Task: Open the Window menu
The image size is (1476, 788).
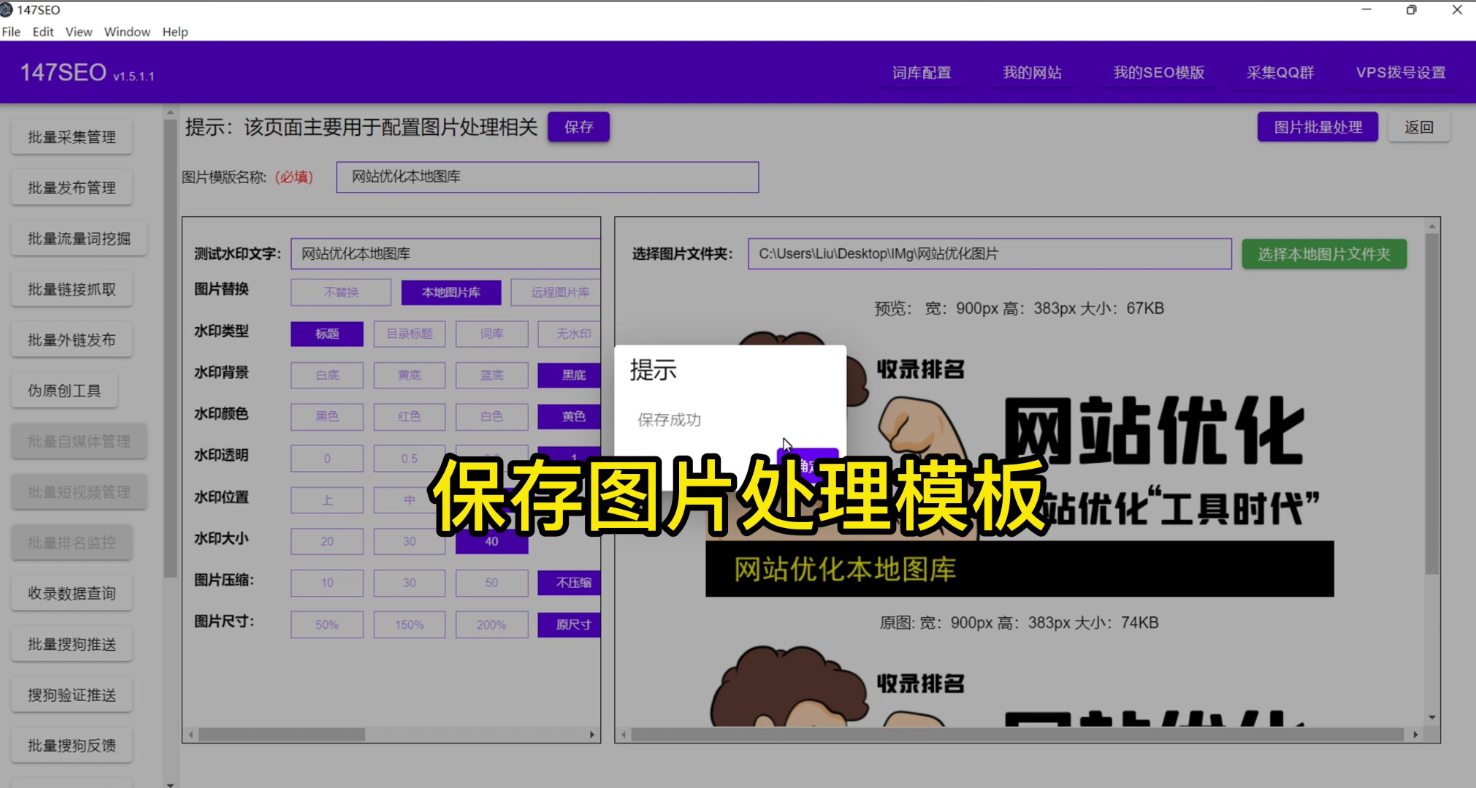Action: 127,32
